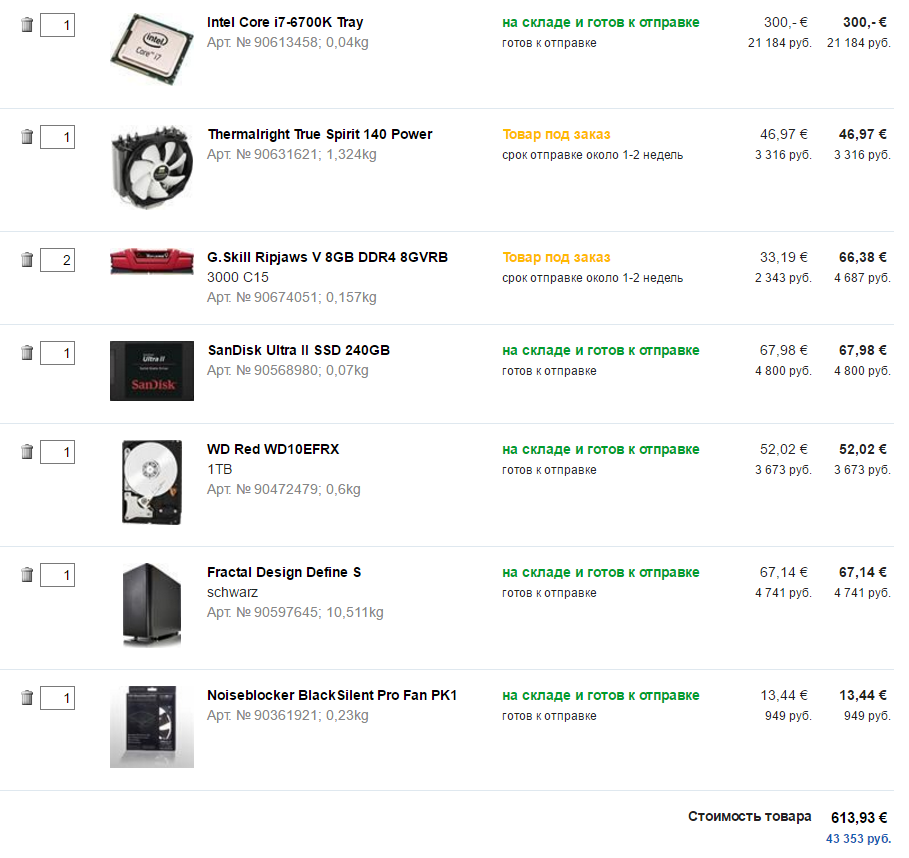
Task: Focus the quantity field for WD Red drive
Action: point(57,452)
